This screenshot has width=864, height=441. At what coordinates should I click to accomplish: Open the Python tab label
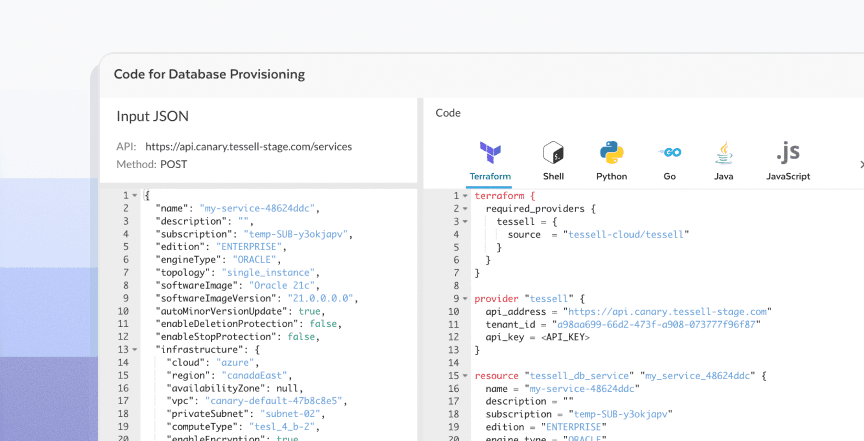point(612,176)
